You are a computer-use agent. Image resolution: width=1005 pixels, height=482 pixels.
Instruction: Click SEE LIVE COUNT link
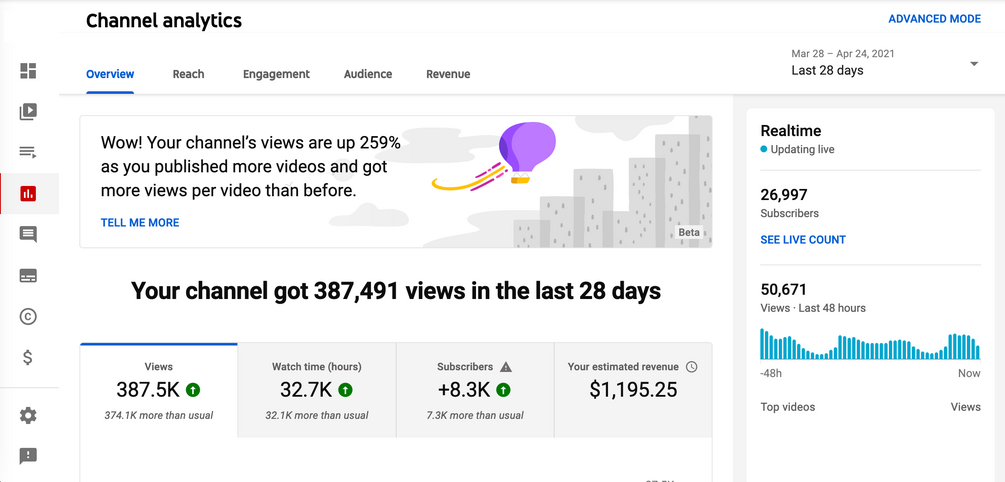803,240
